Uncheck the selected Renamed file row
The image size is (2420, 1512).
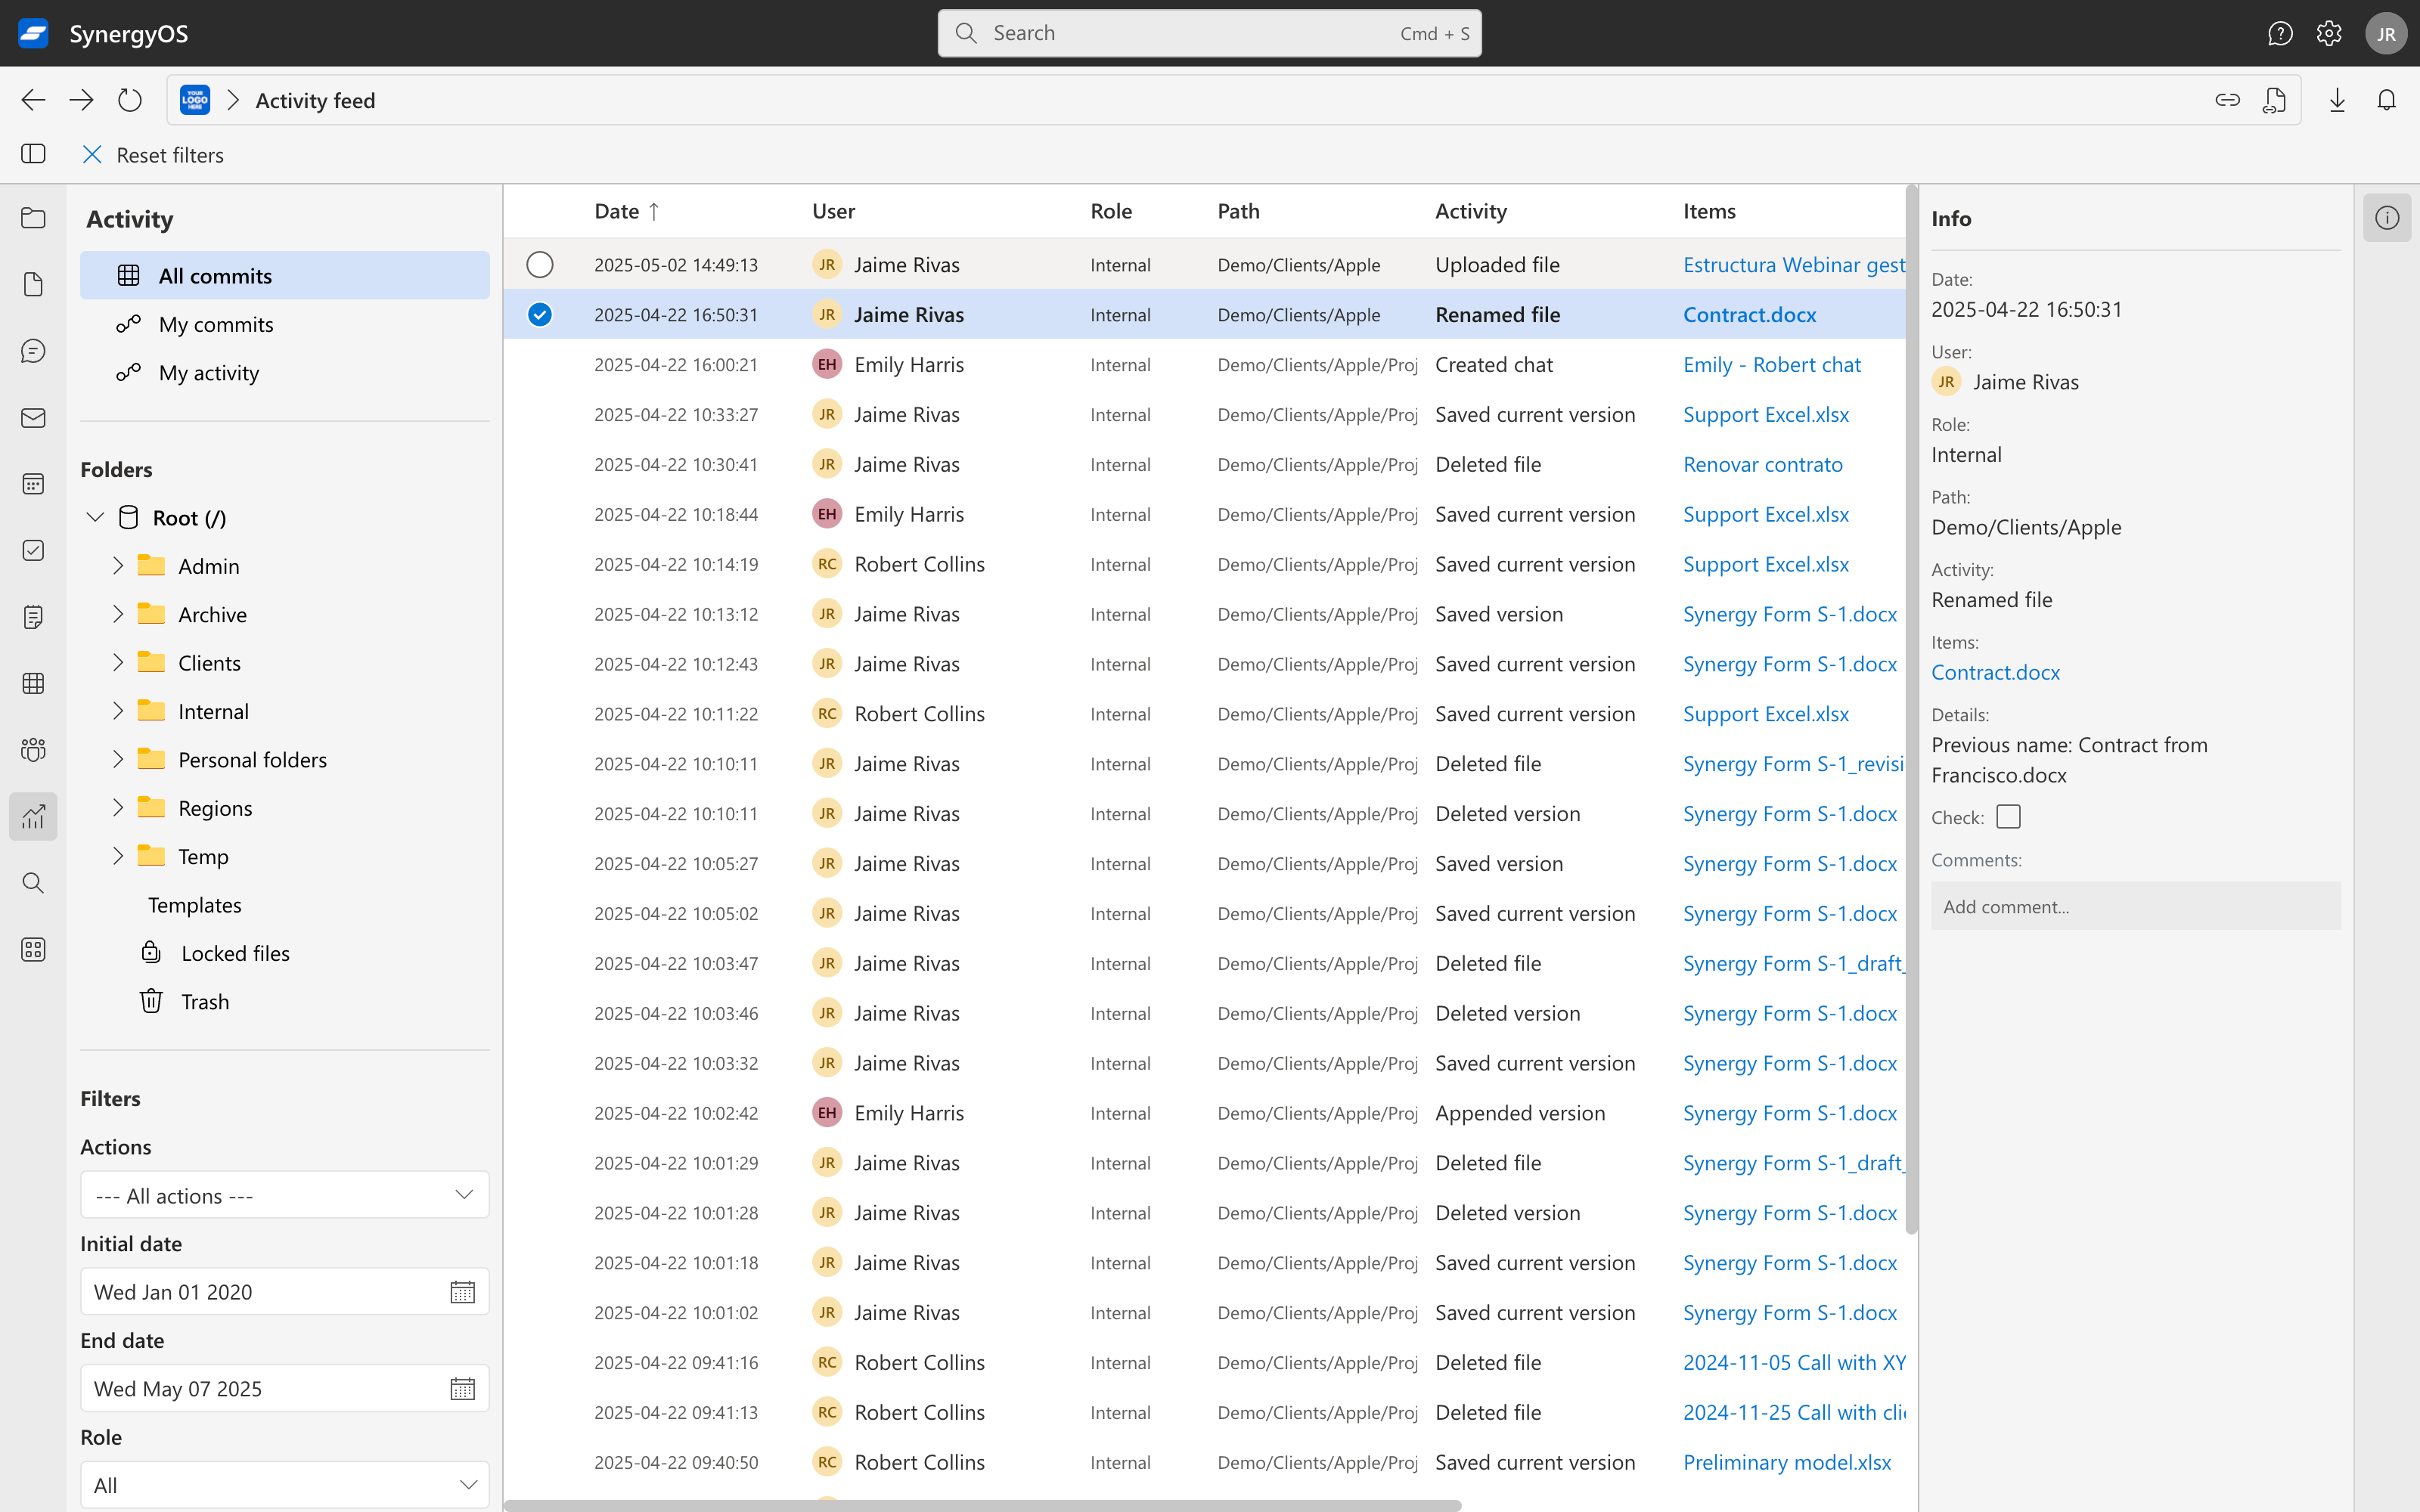(540, 315)
